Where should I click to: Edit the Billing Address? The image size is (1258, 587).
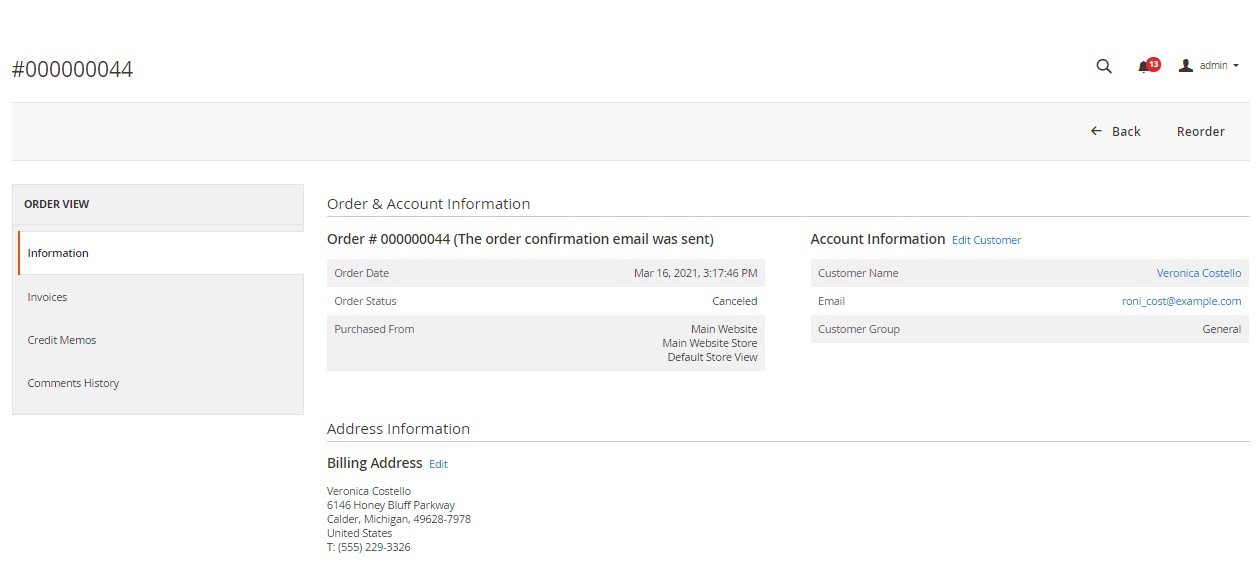click(x=438, y=464)
